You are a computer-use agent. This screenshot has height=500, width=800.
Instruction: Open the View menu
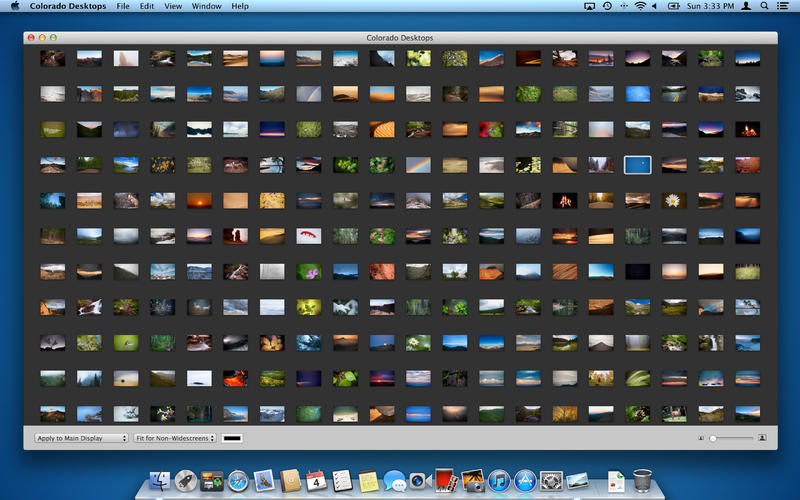point(173,6)
